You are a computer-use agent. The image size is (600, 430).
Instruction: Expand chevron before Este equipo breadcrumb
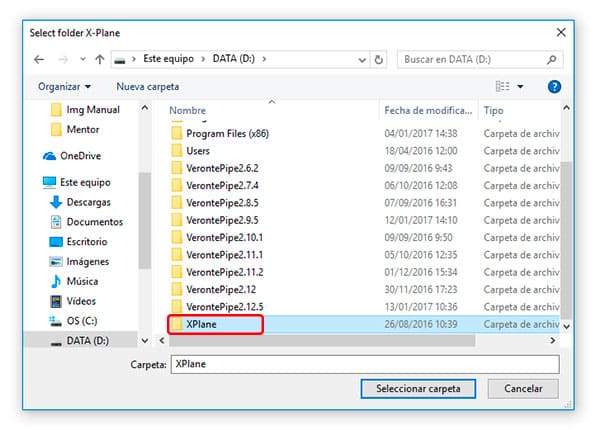coord(134,59)
